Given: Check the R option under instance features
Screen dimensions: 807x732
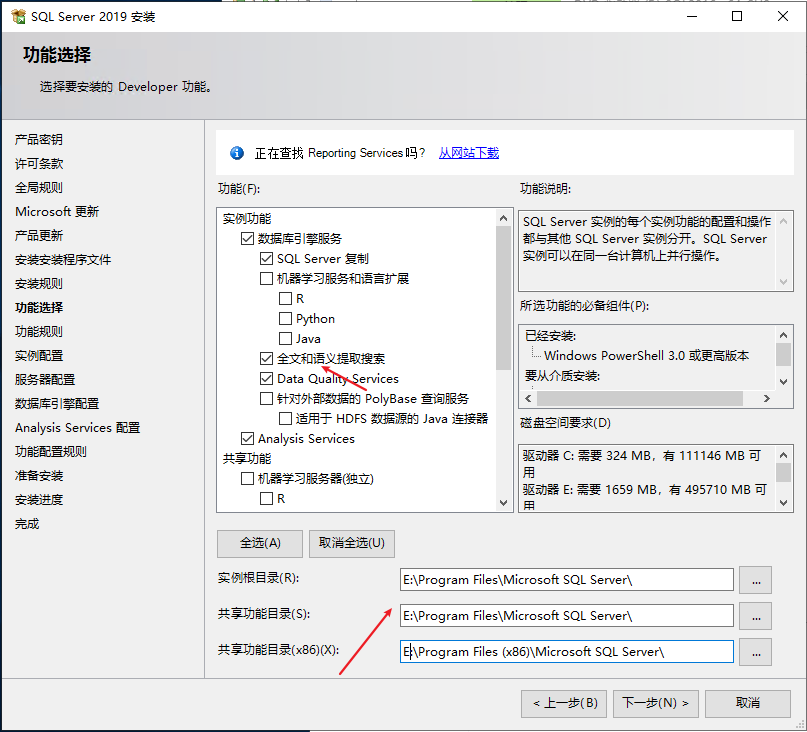Looking at the screenshot, I should tap(285, 299).
